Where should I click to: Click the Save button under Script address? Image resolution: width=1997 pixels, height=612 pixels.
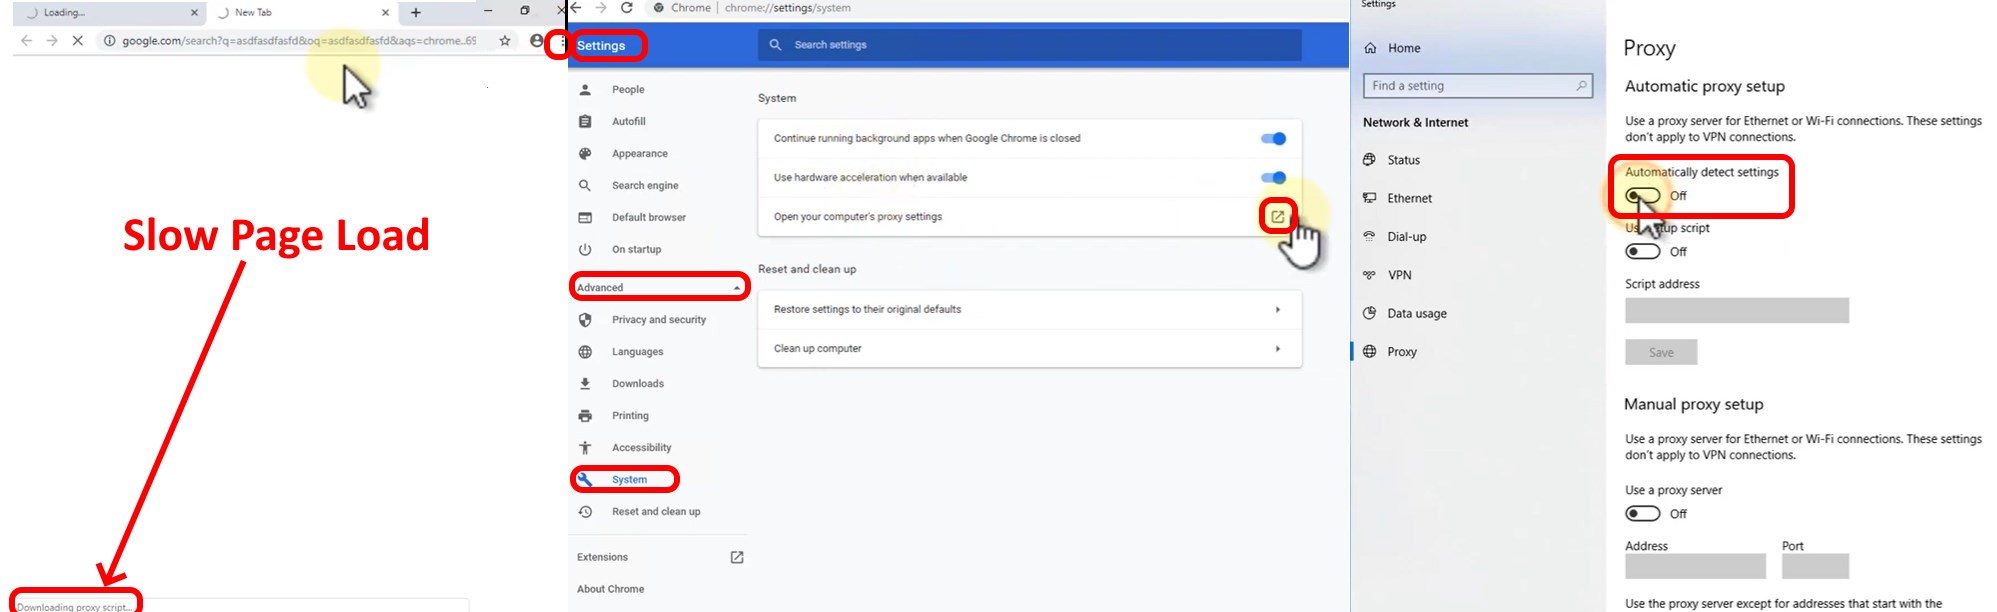coord(1660,353)
